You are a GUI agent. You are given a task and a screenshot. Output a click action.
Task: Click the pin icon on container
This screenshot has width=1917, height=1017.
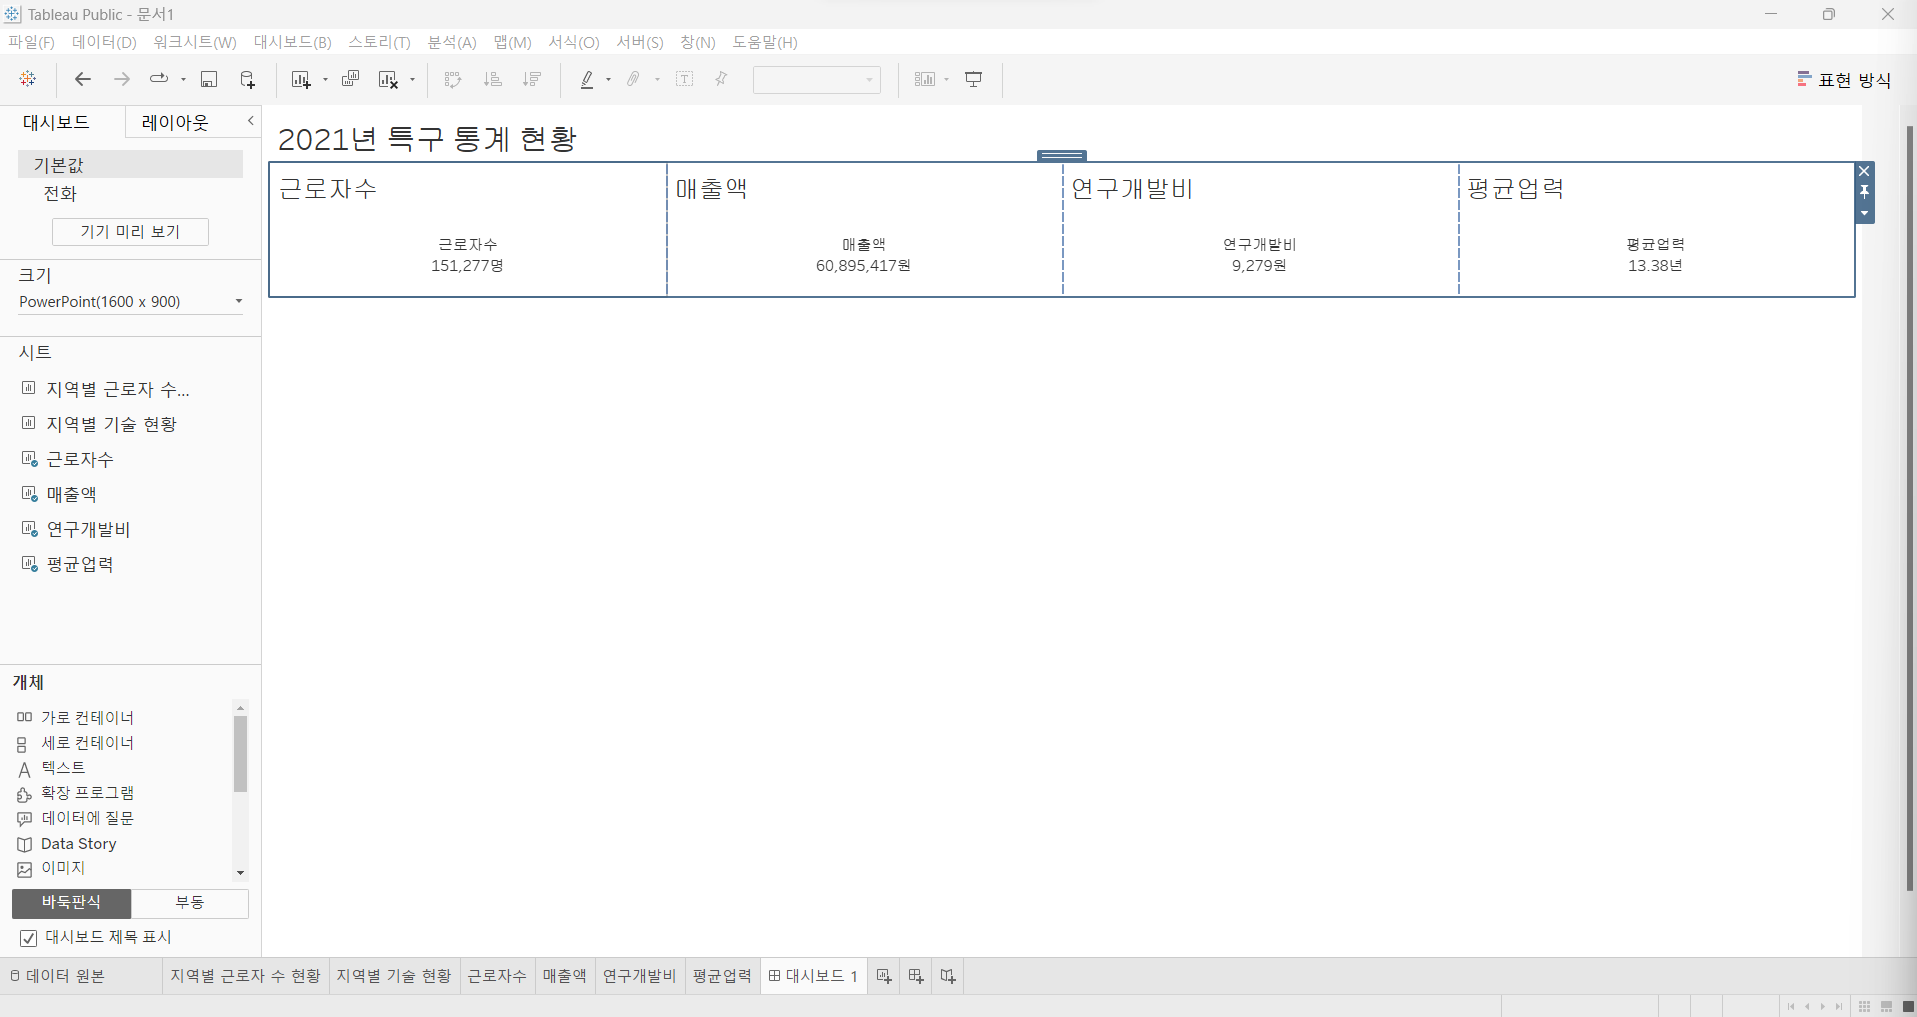[x=1864, y=192]
